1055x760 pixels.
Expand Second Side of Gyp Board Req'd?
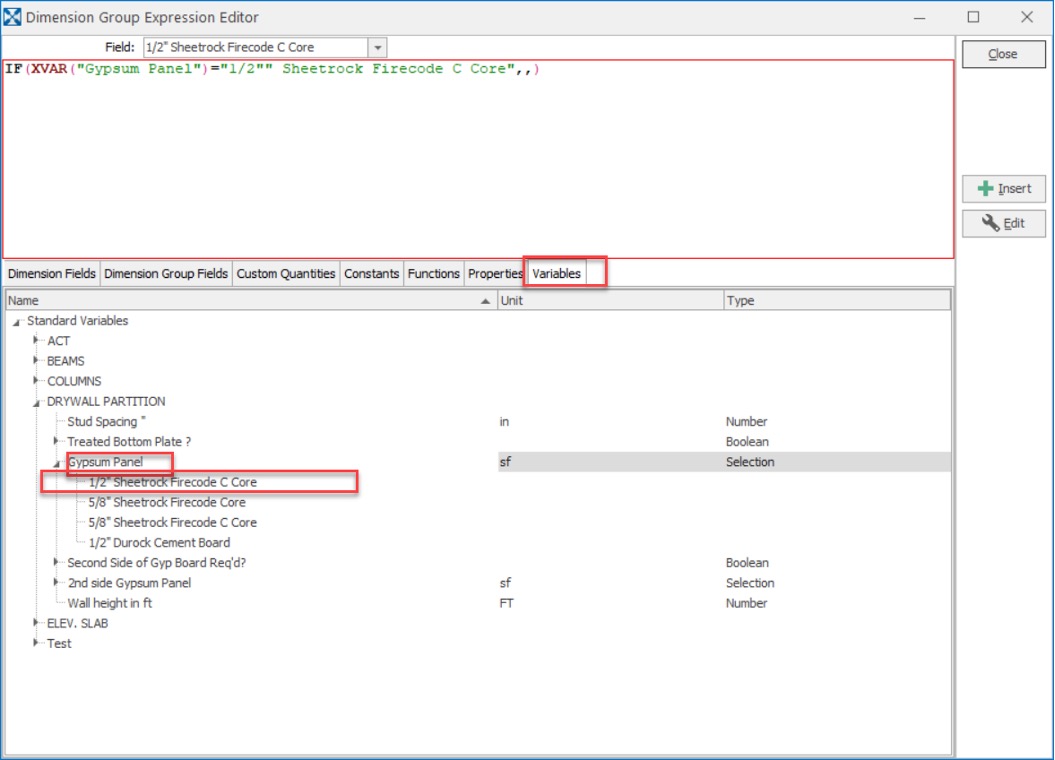[57, 563]
